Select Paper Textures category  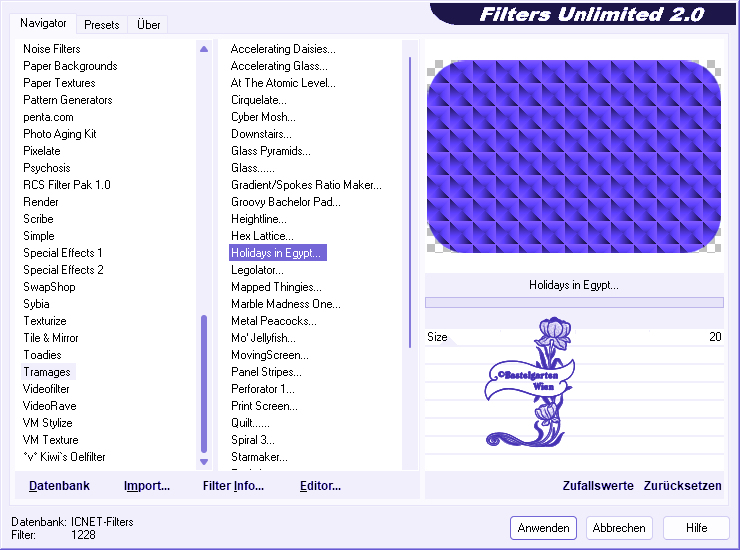(x=59, y=83)
